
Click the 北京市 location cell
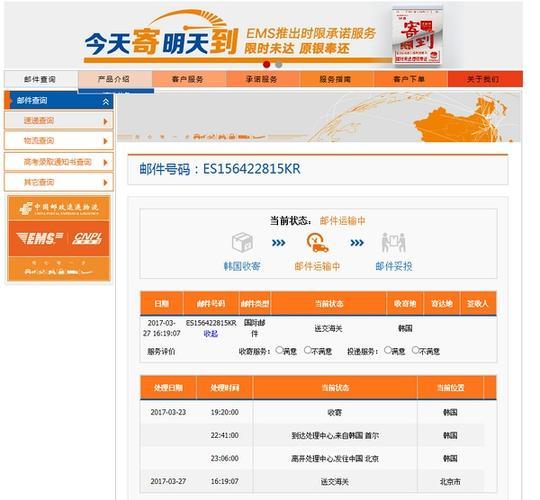pos(450,482)
